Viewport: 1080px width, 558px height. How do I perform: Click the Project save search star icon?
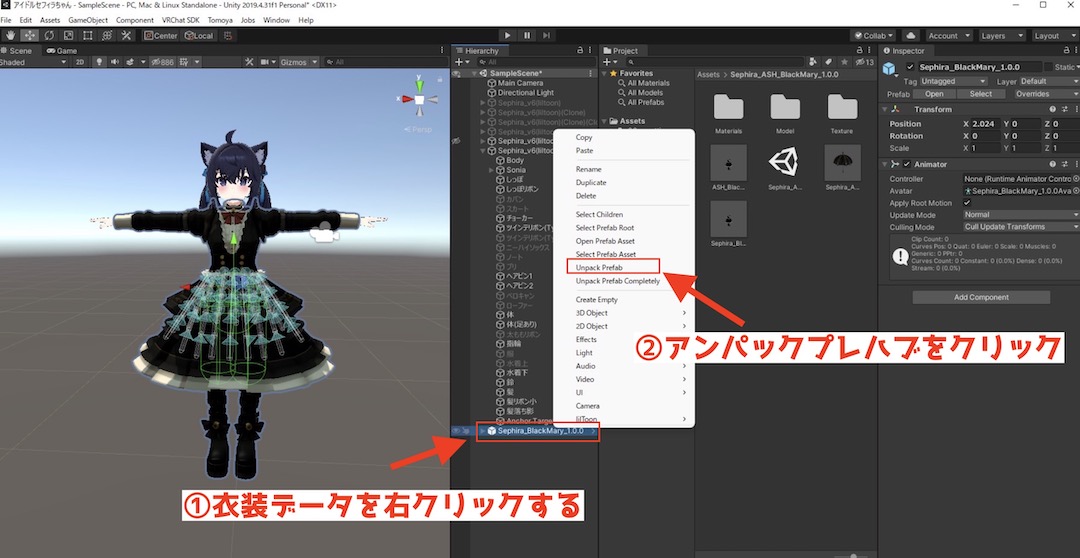point(843,62)
